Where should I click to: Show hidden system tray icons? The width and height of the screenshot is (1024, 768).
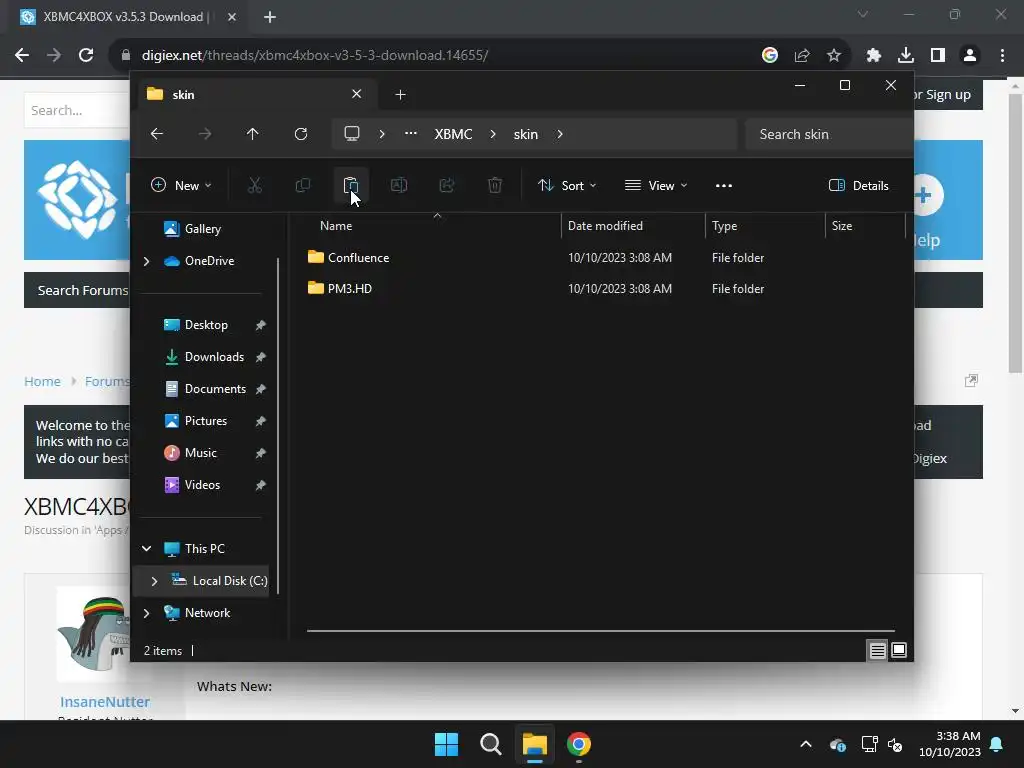(806, 744)
